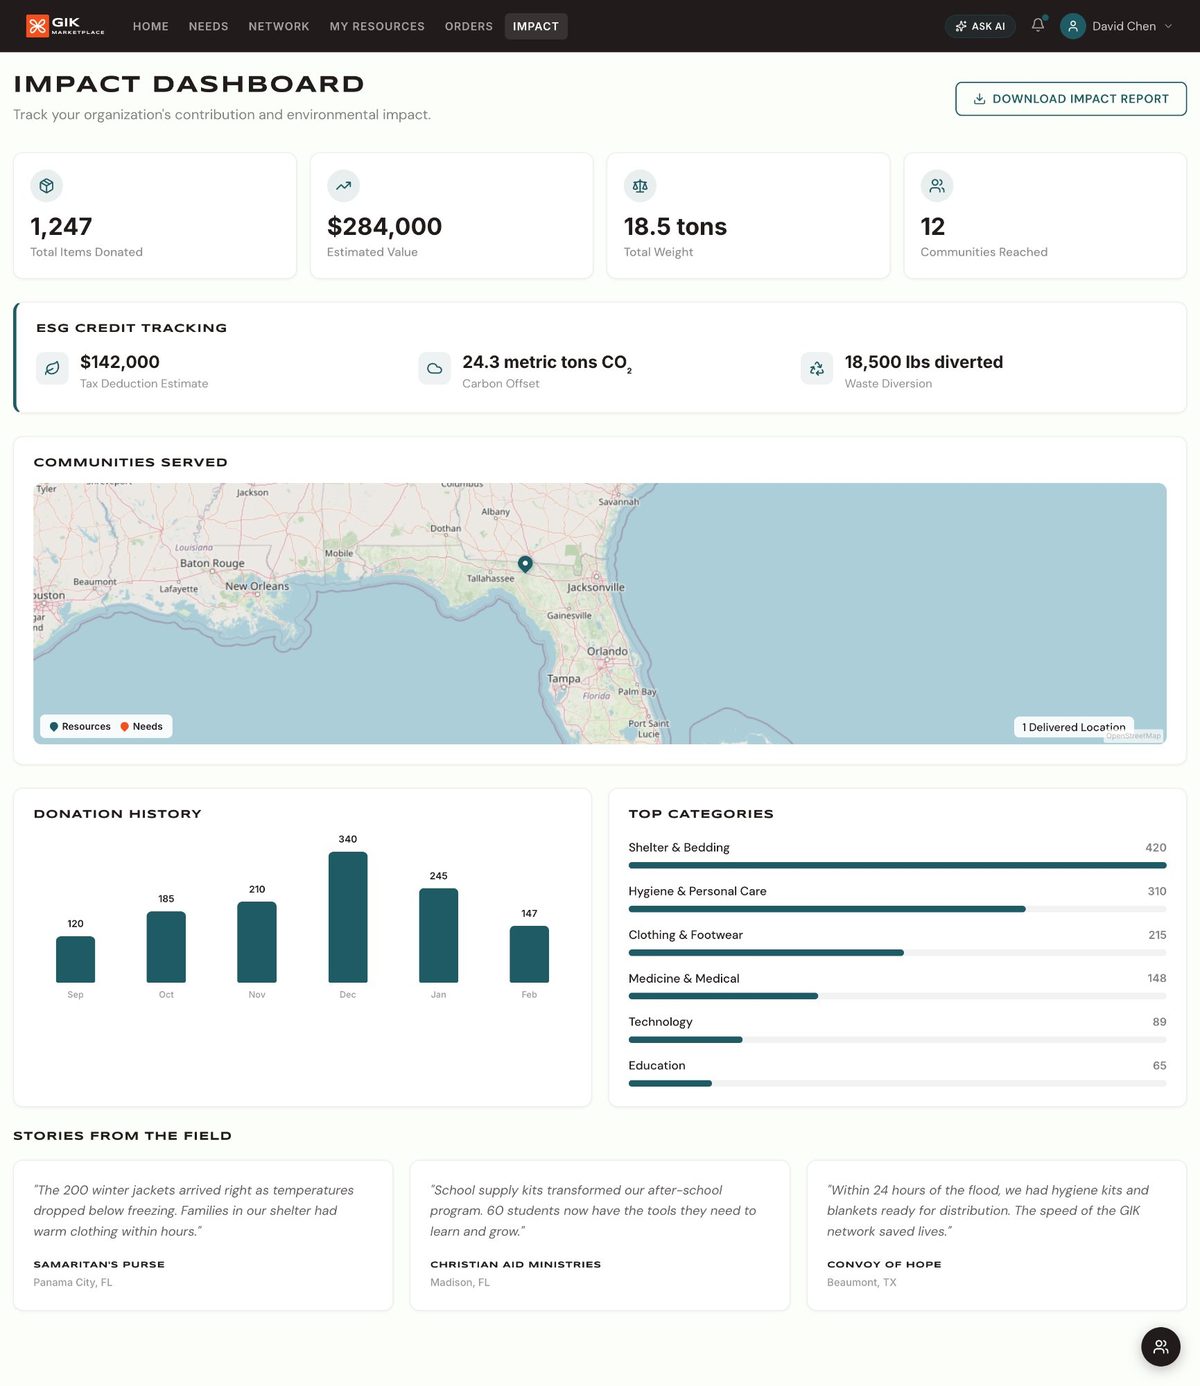Viewport: 1200px width, 1386px height.
Task: Click the Carbon Offset cloud icon
Action: click(x=434, y=368)
